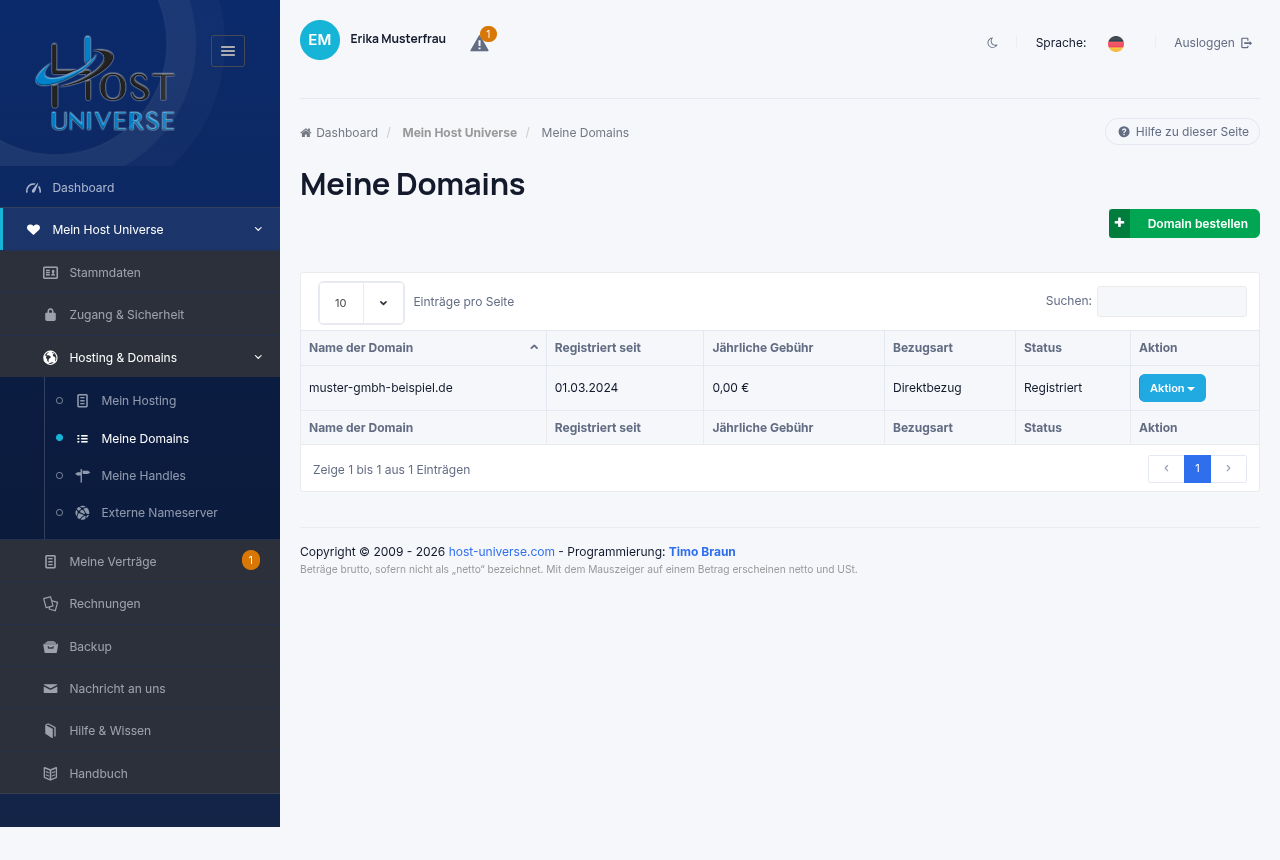This screenshot has width=1280, height=860.
Task: Click the previous page arrow
Action: [1166, 469]
